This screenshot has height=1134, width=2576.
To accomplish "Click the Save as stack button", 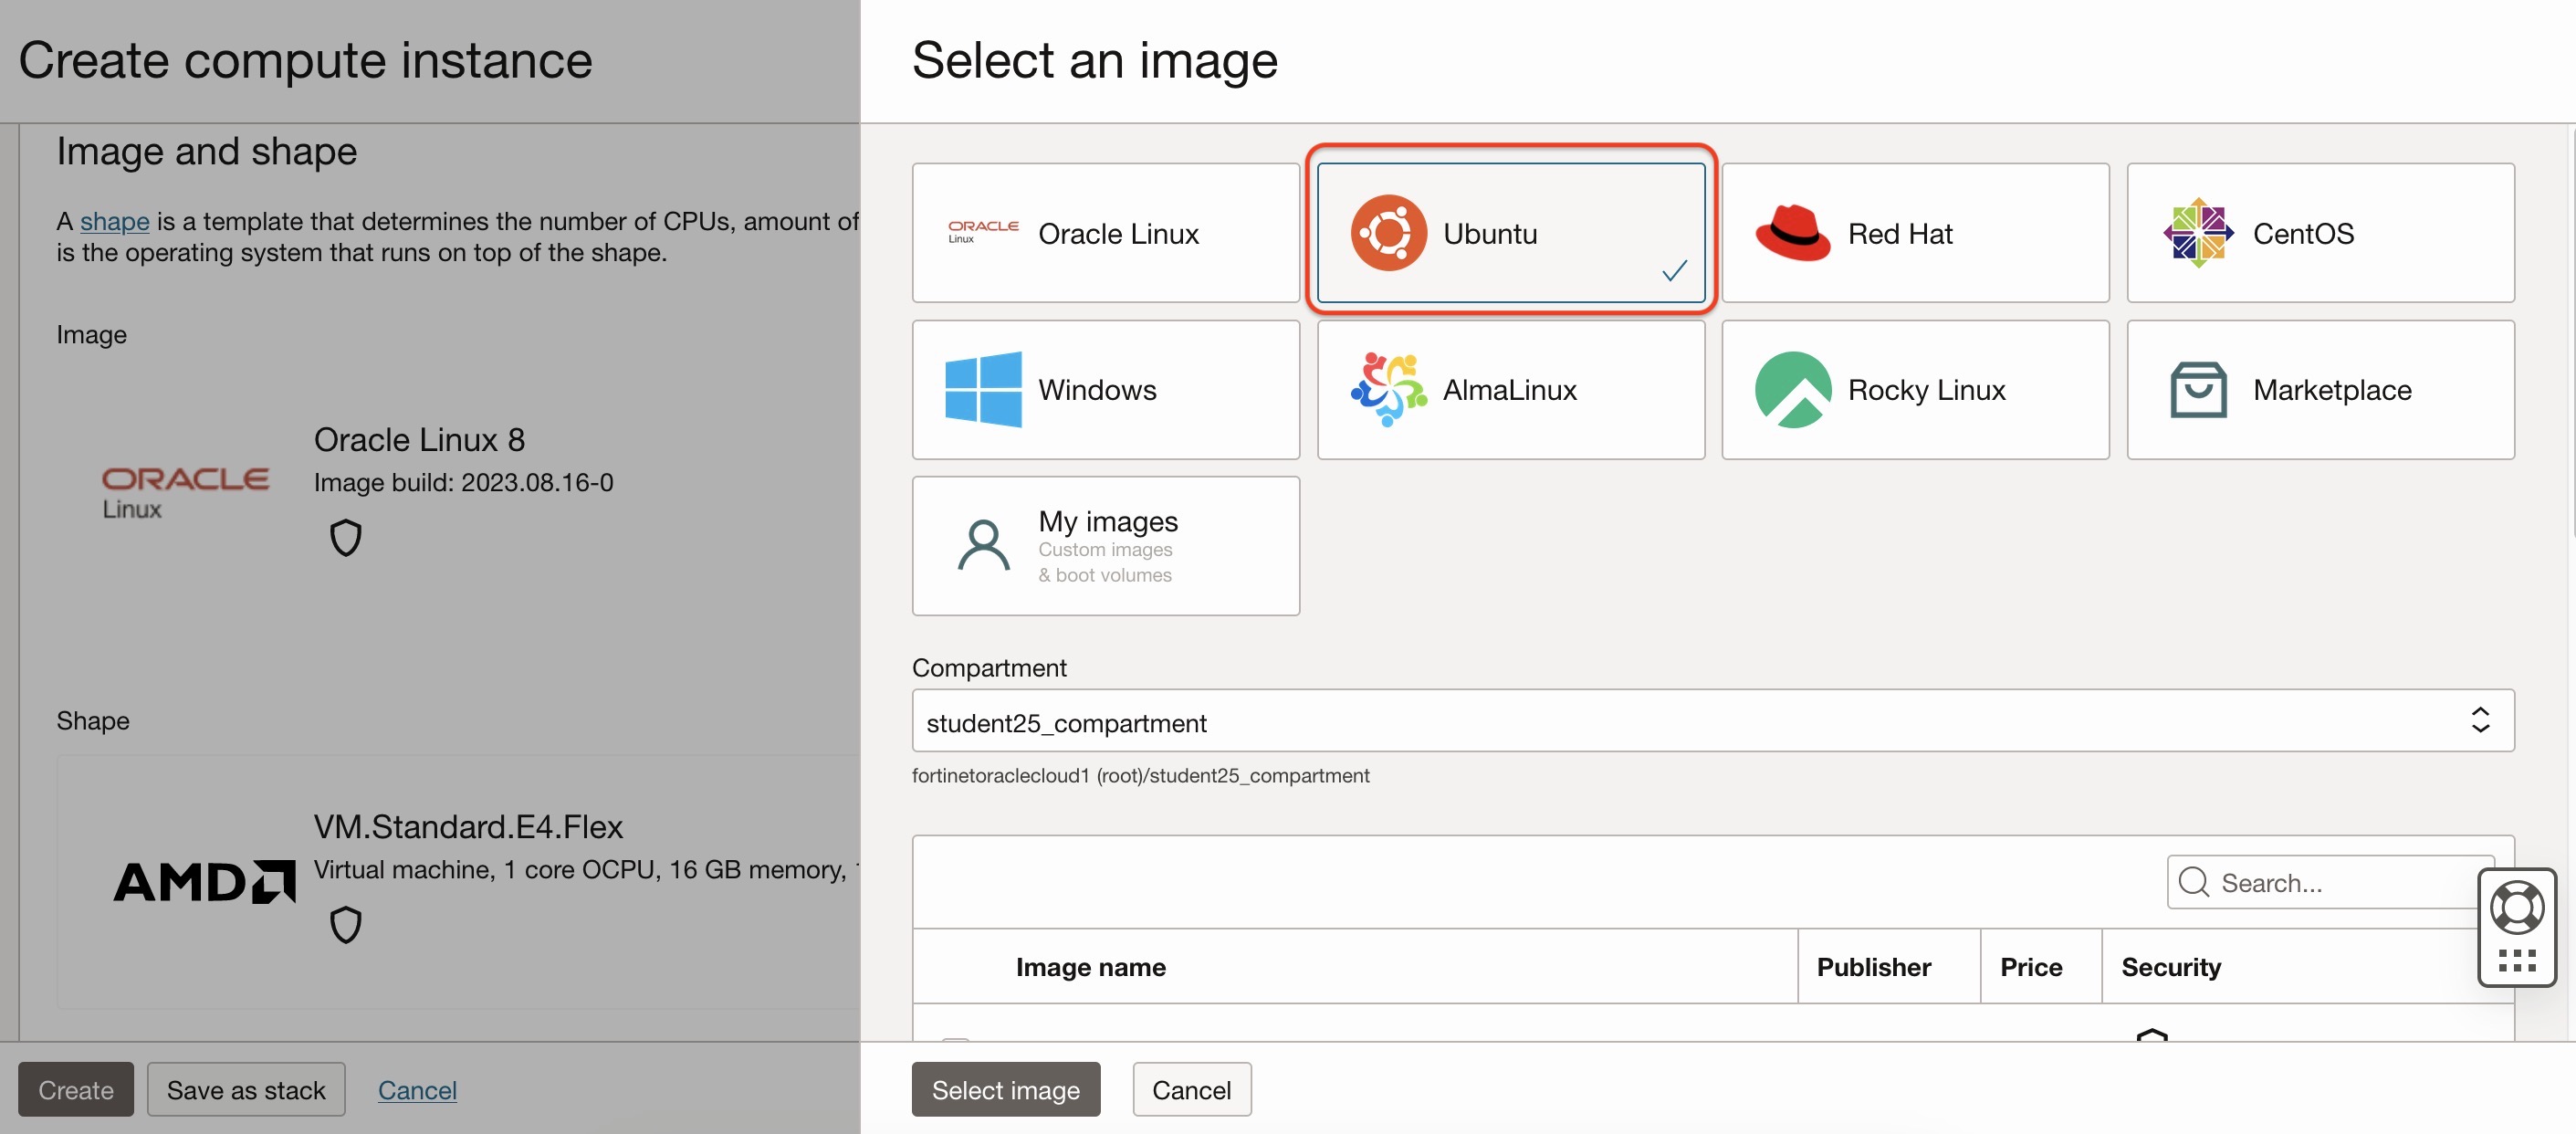I will 246,1089.
